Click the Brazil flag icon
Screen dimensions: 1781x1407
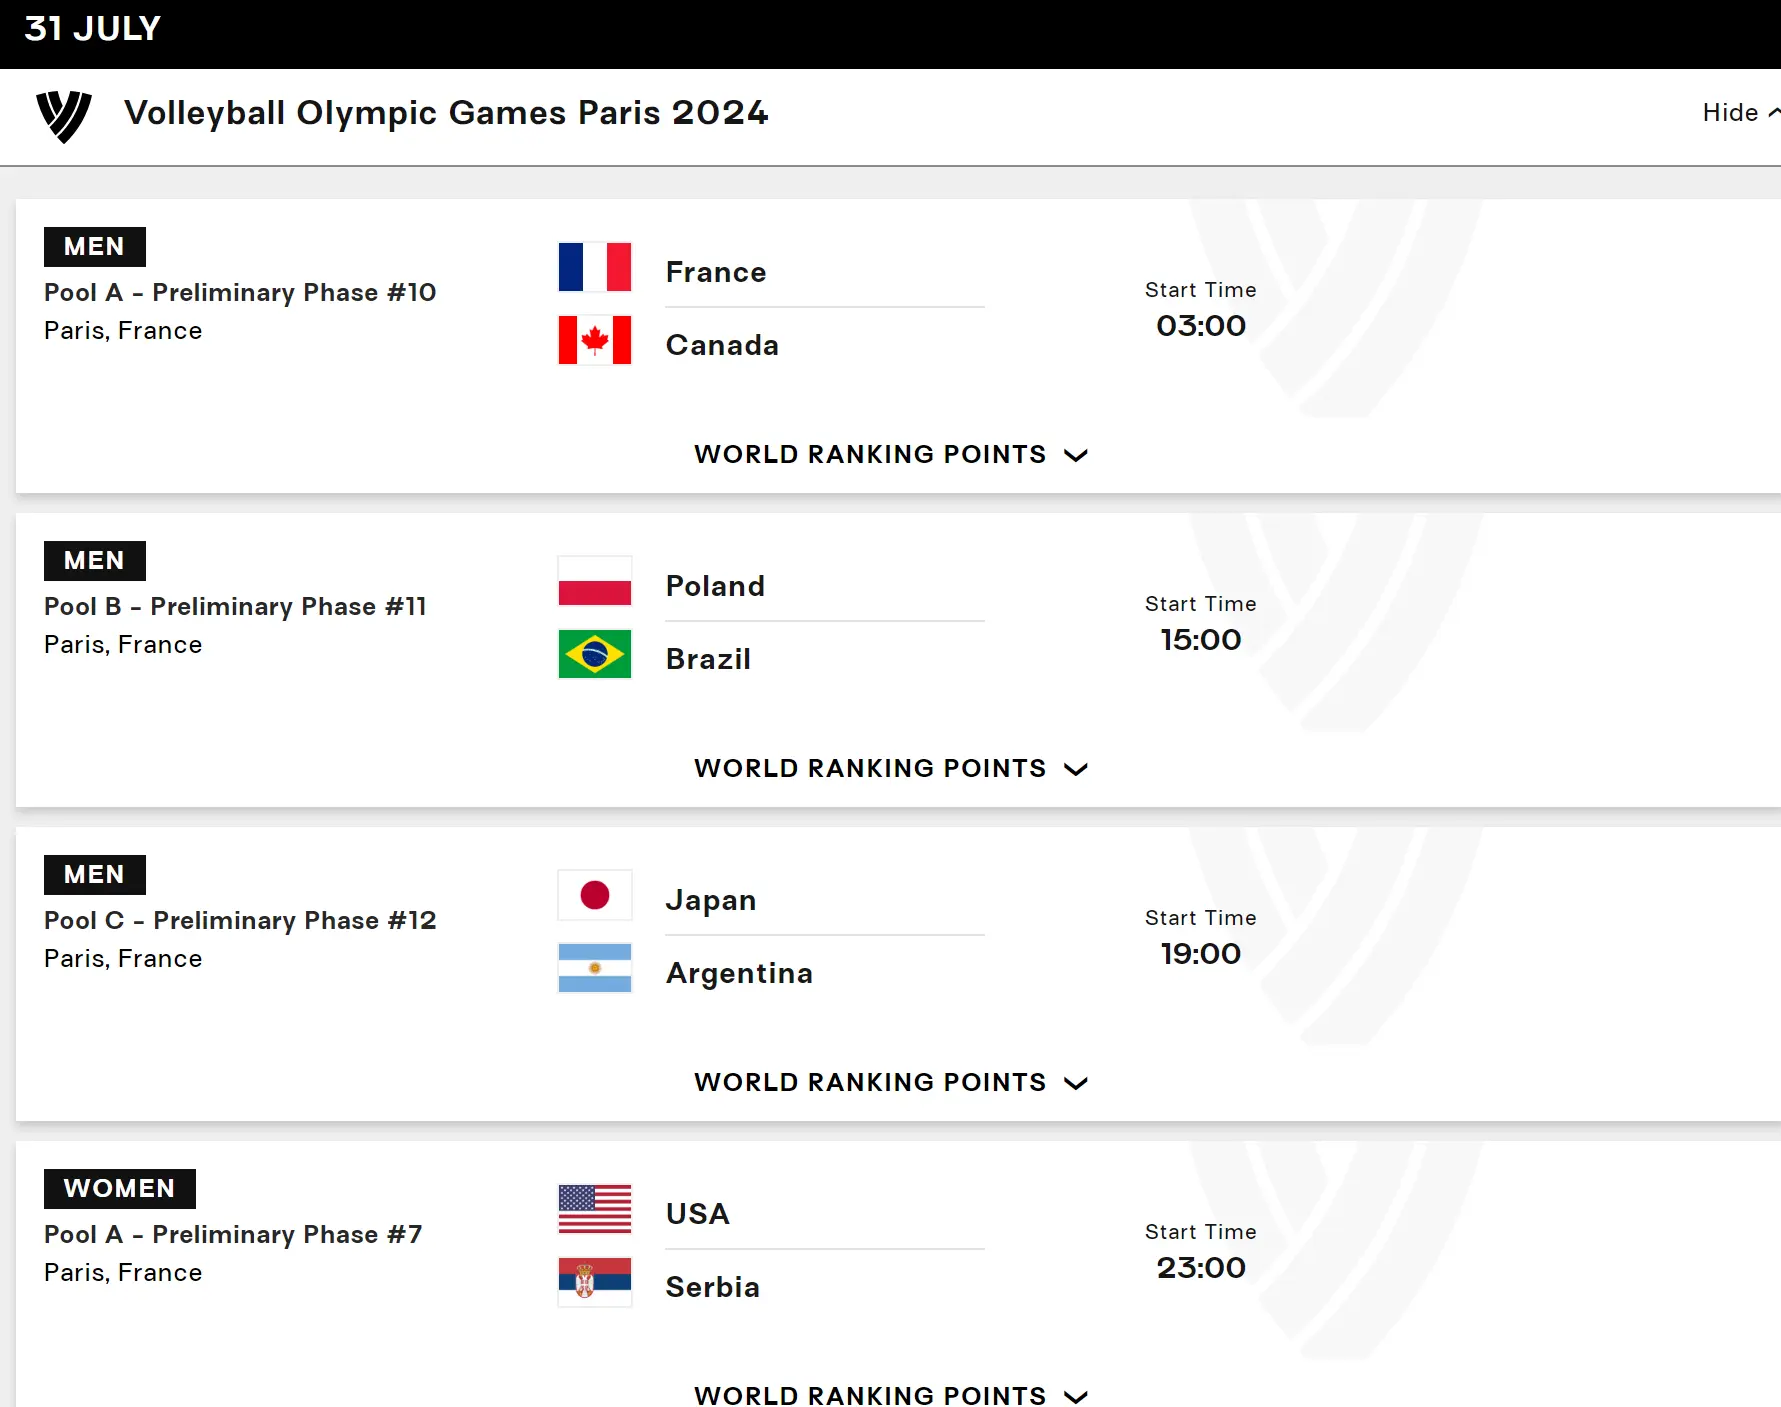(595, 654)
